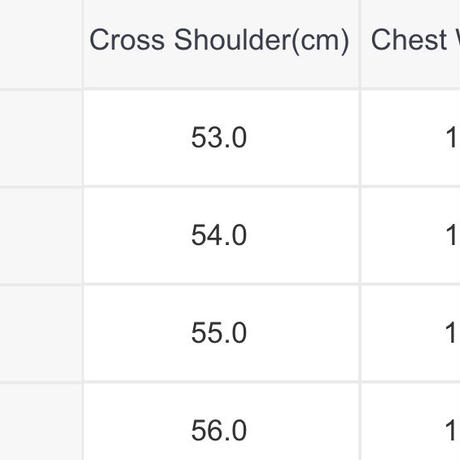Image resolution: width=460 pixels, height=460 pixels.
Task: Click the row border between 55.0 and 56.0
Action: (x=221, y=382)
